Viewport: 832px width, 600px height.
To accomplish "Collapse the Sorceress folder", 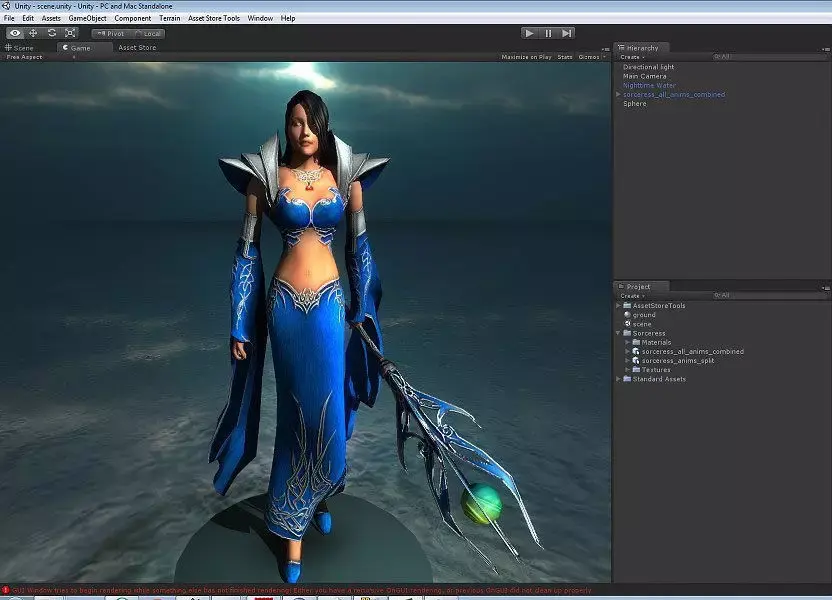I will pos(618,333).
